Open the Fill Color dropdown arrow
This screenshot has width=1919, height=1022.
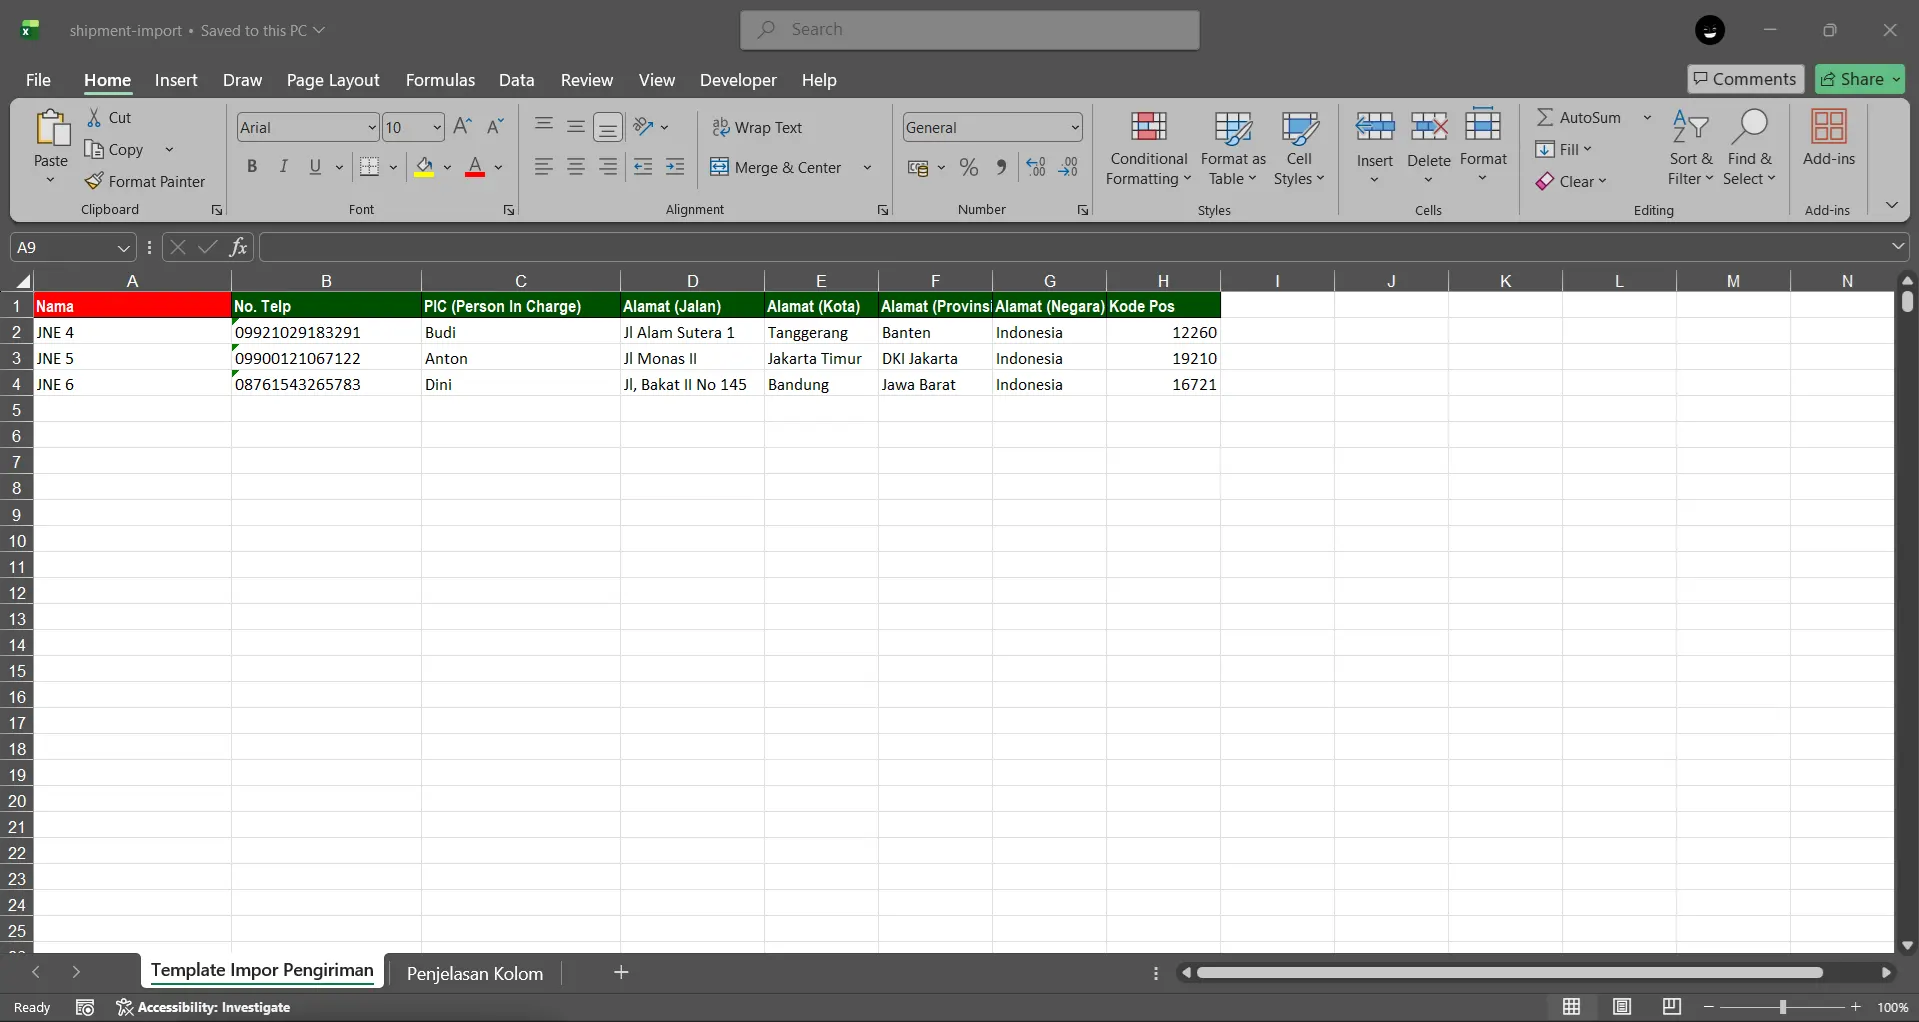[x=448, y=167]
